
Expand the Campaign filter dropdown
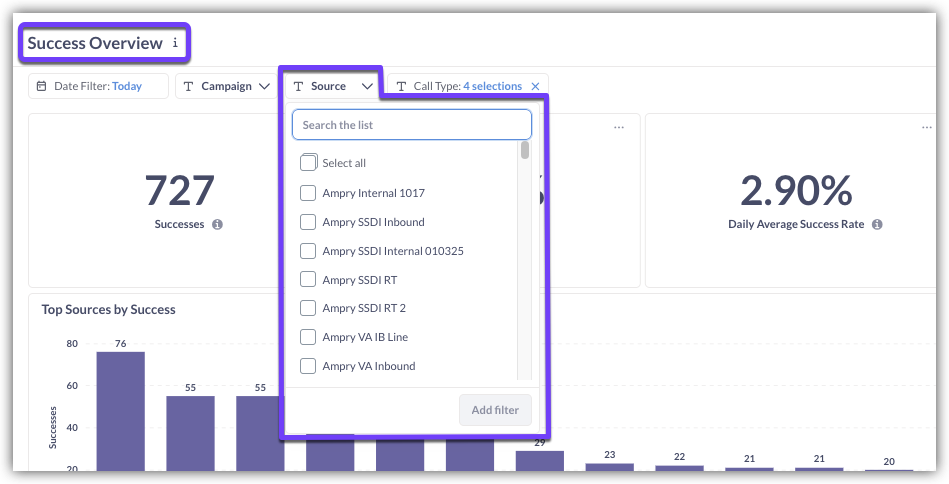264,86
